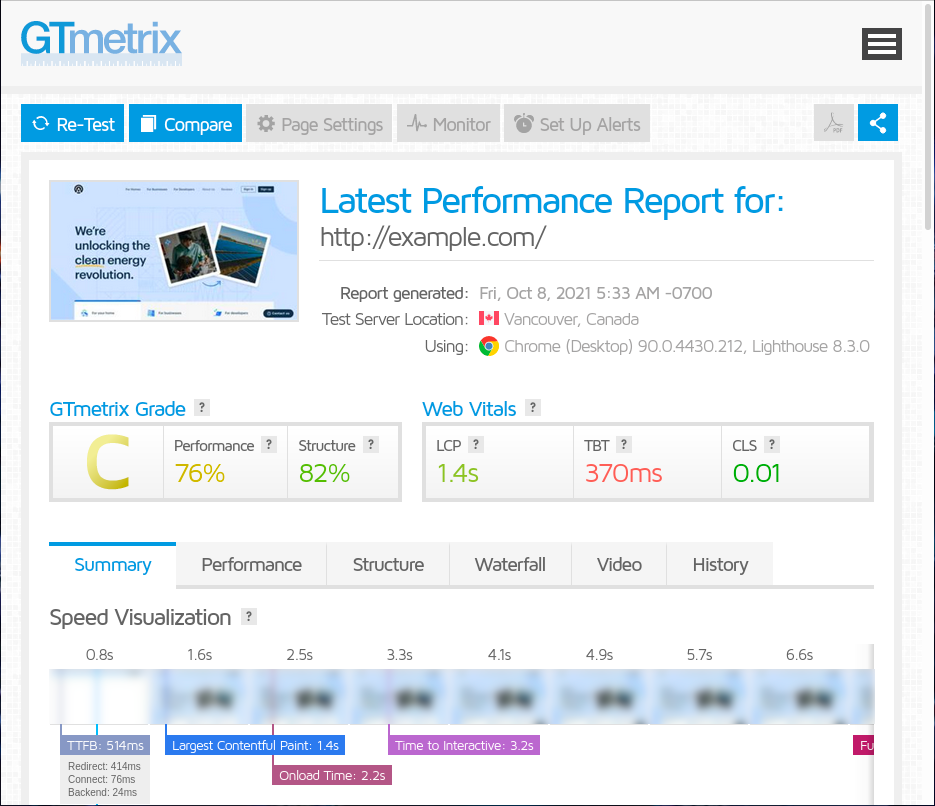The image size is (935, 806).
Task: Click the Onload Time: 2.2s marker
Action: tap(332, 775)
